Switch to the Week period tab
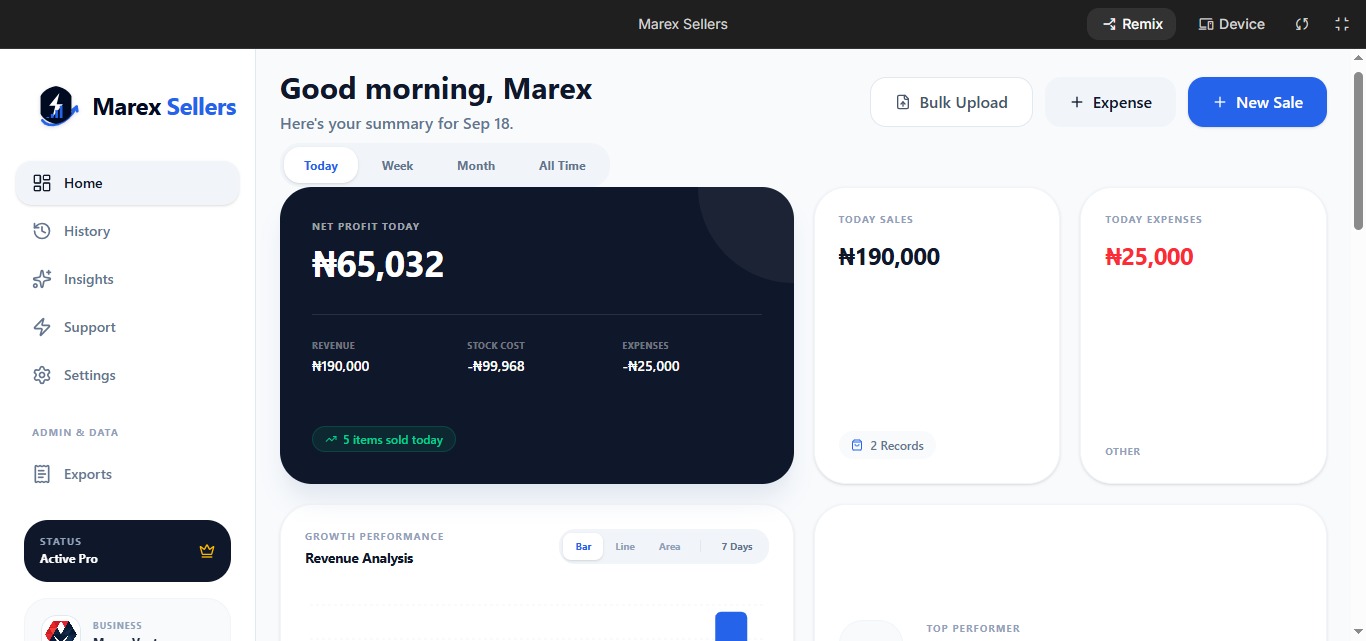 [397, 165]
